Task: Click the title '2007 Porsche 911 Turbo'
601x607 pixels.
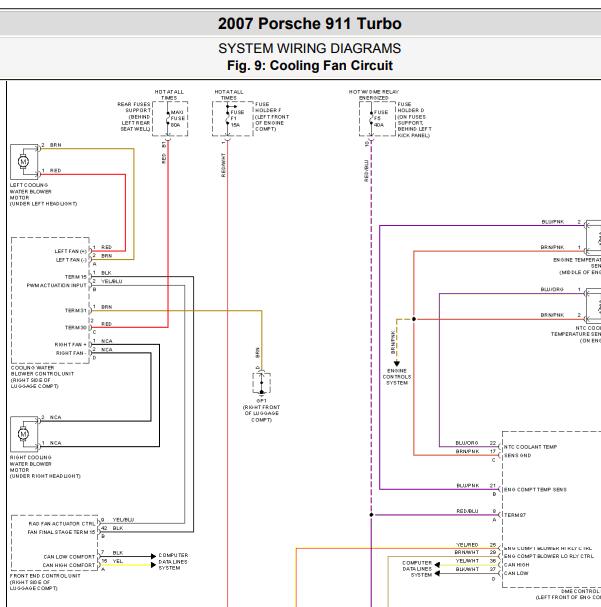Action: pyautogui.click(x=310, y=24)
